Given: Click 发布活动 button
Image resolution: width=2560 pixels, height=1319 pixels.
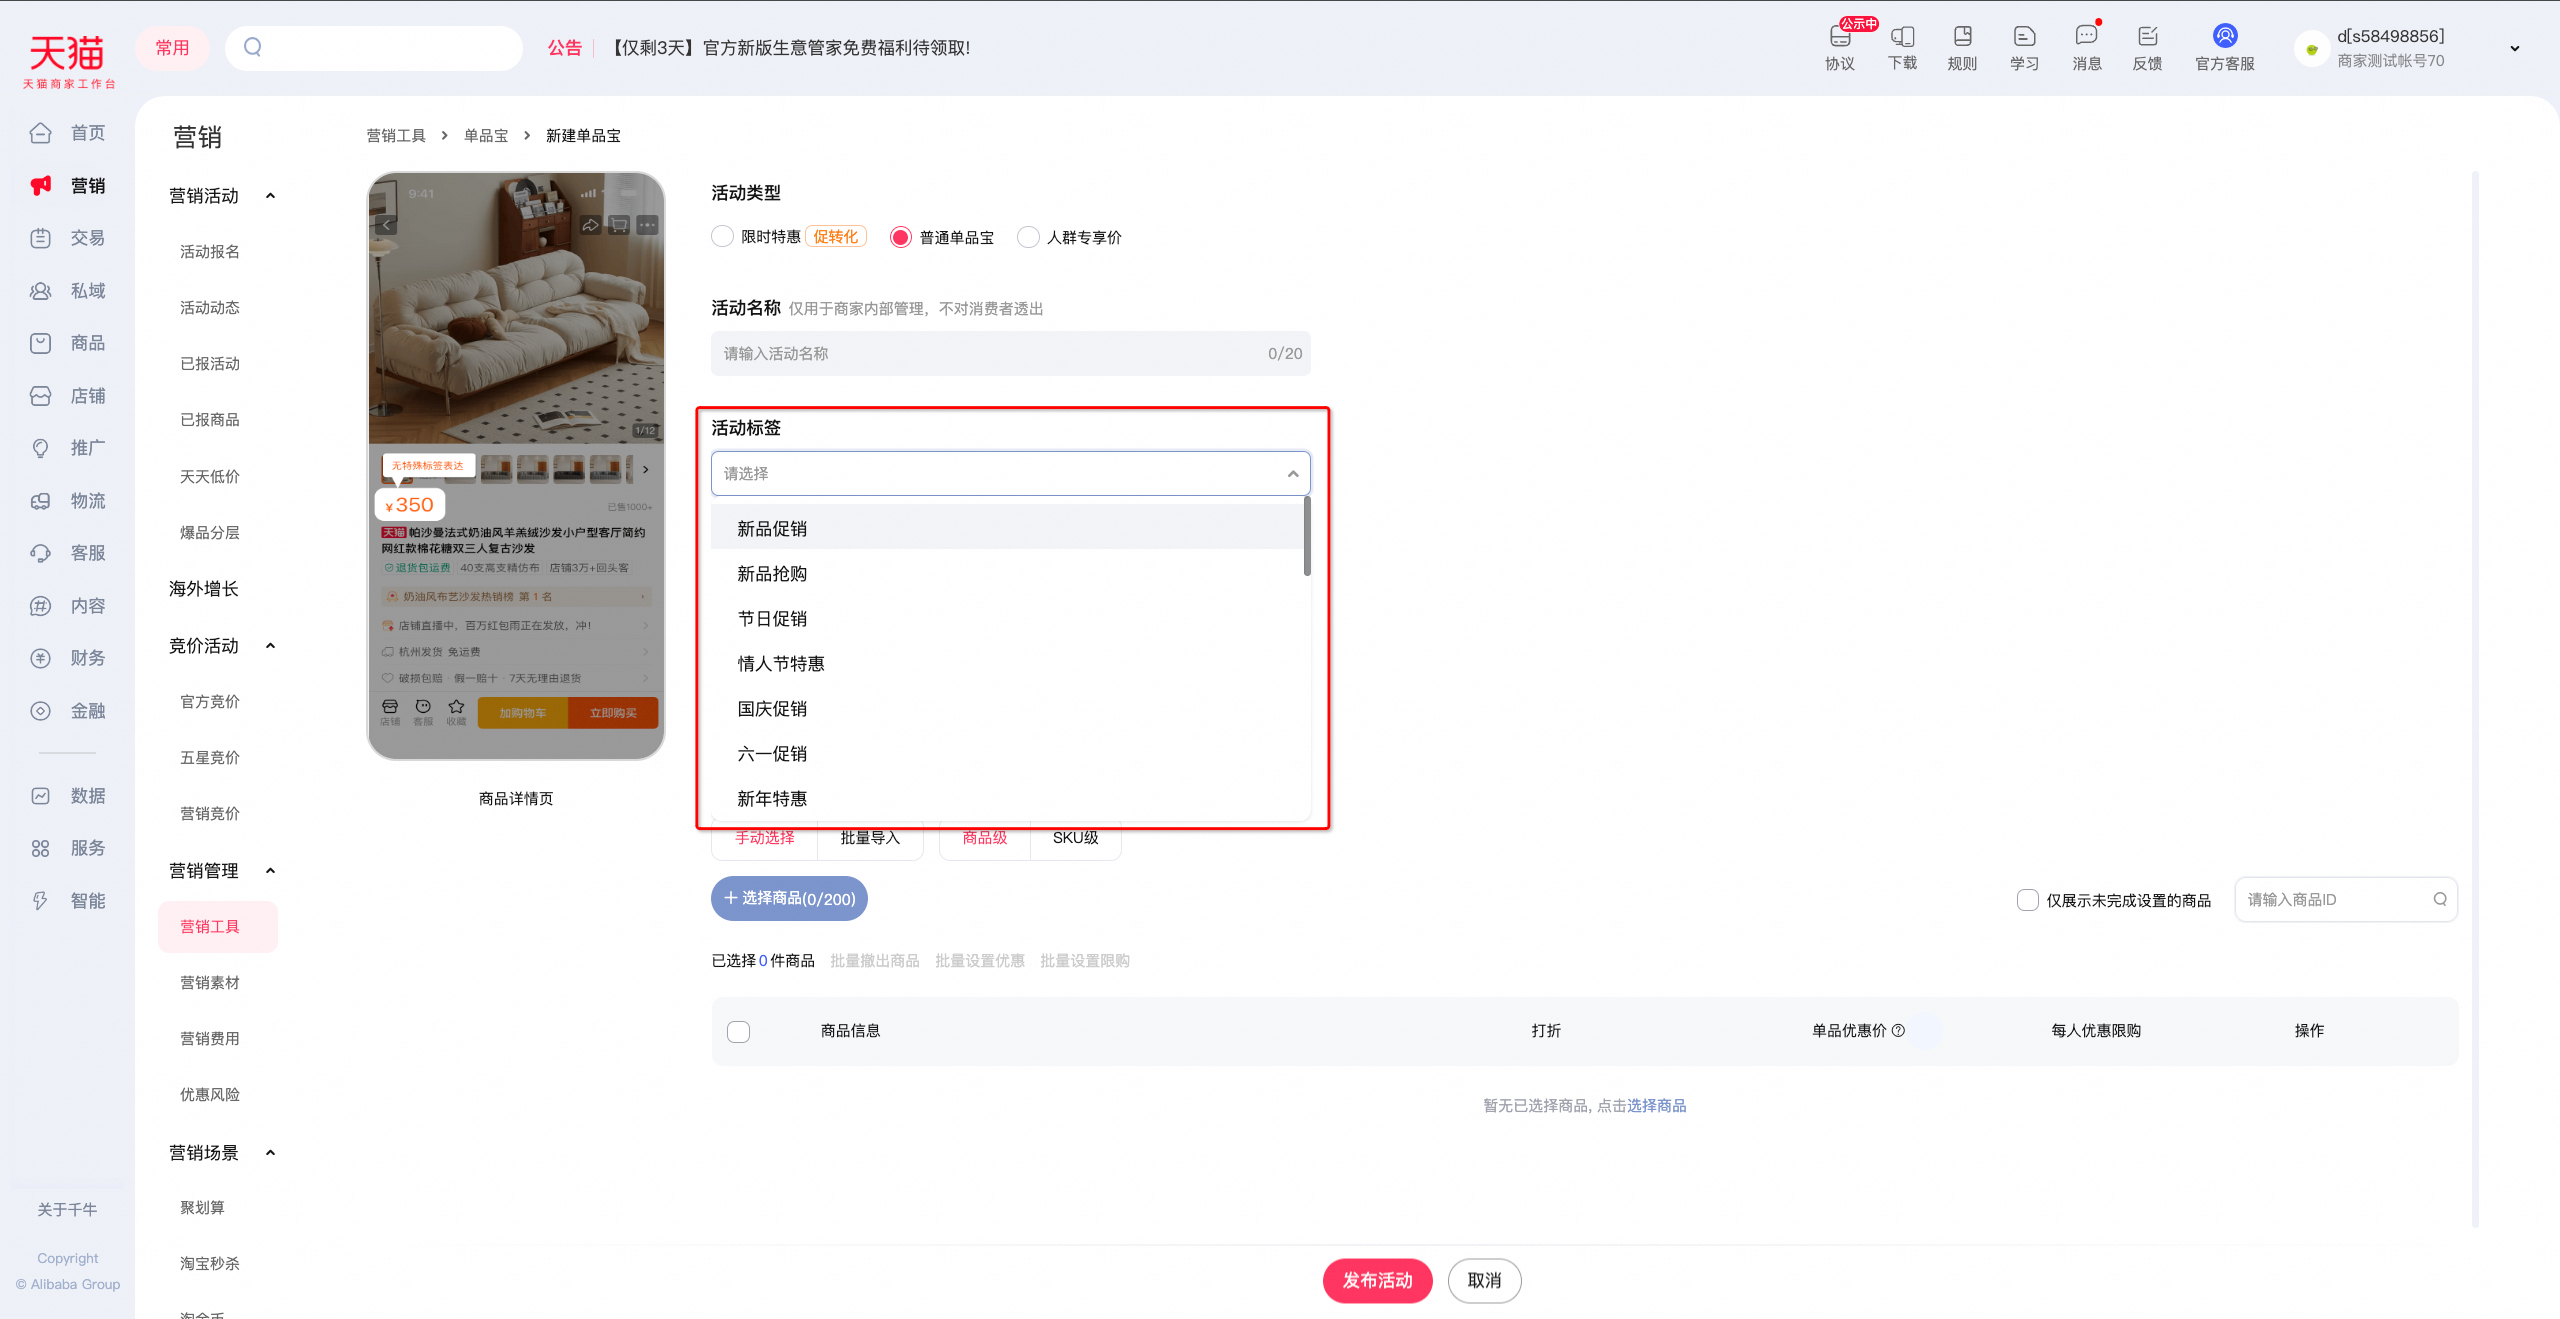Looking at the screenshot, I should pos(1377,1280).
